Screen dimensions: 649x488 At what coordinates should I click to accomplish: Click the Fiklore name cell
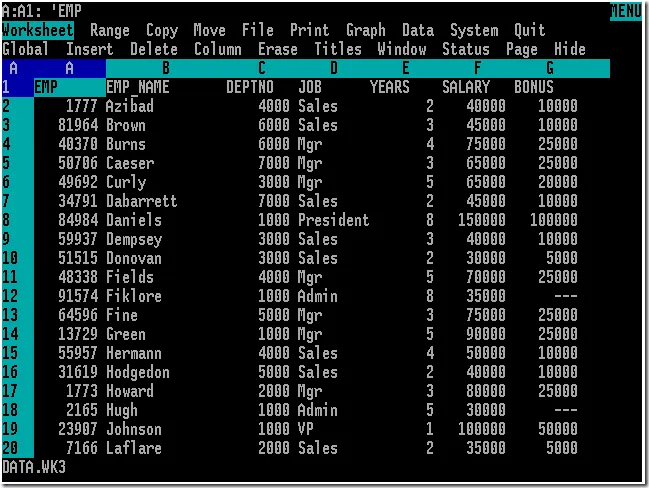134,296
